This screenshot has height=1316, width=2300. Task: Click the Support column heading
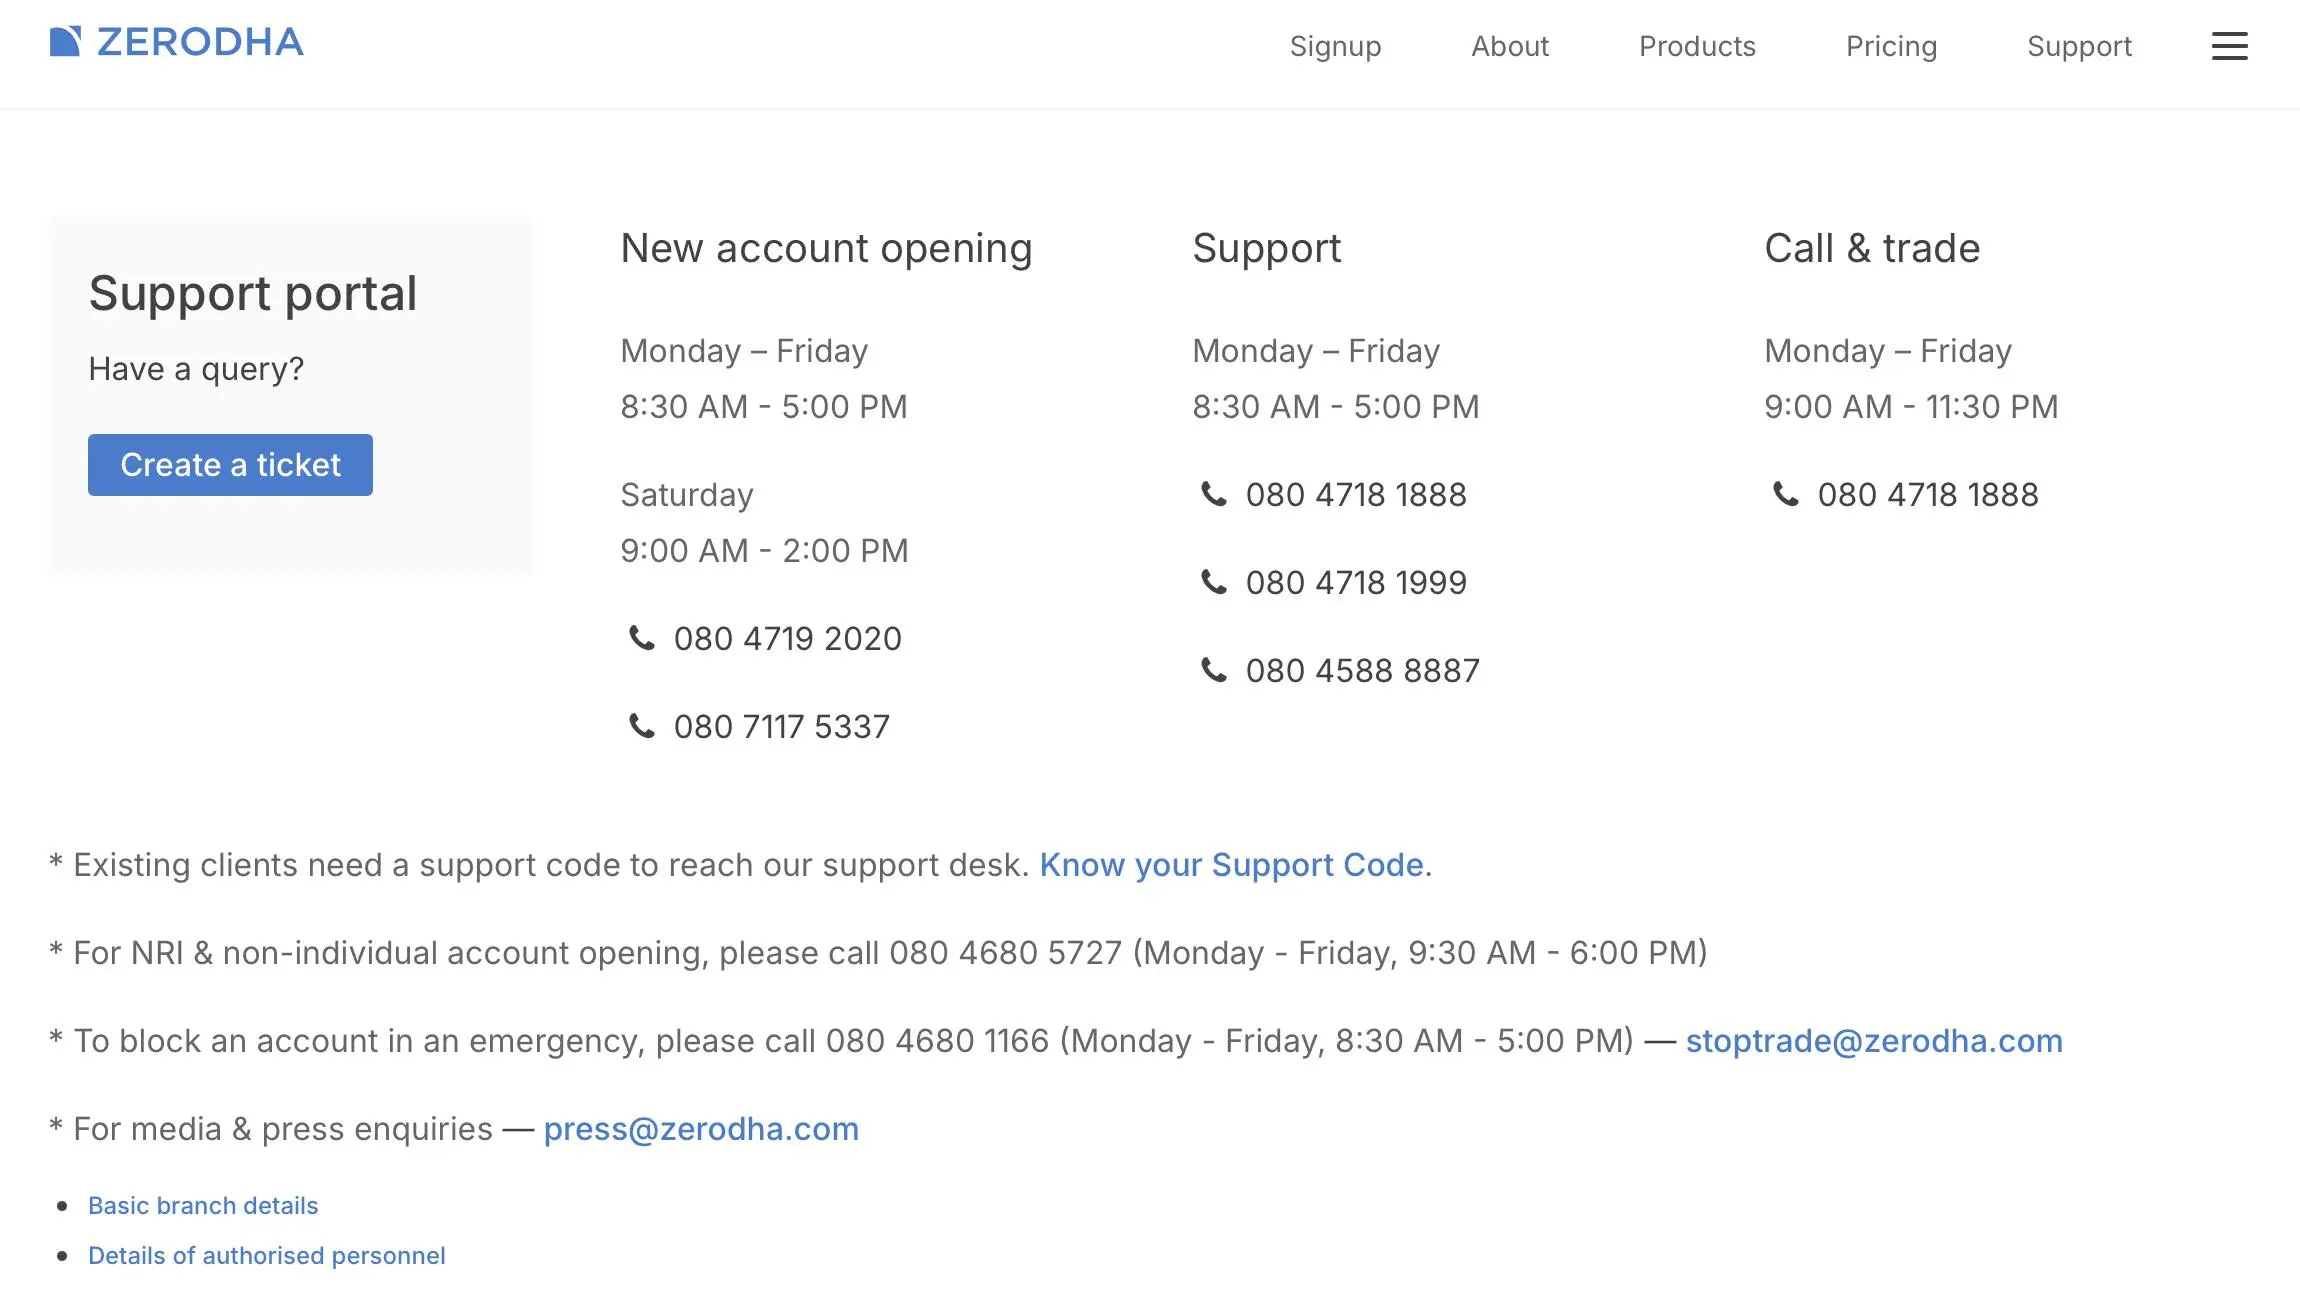click(1267, 249)
